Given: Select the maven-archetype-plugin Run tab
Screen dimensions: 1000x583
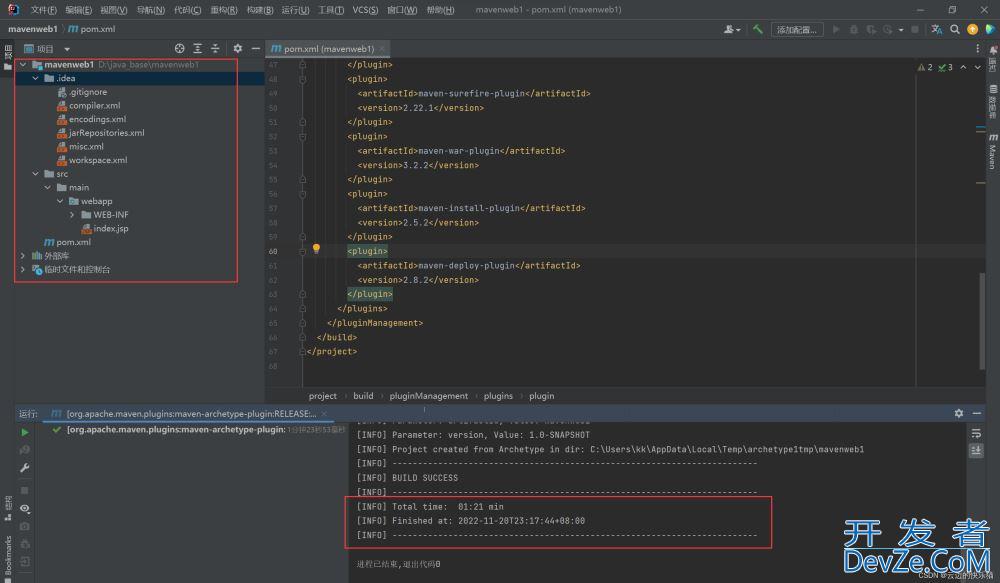Looking at the screenshot, I should coord(191,413).
